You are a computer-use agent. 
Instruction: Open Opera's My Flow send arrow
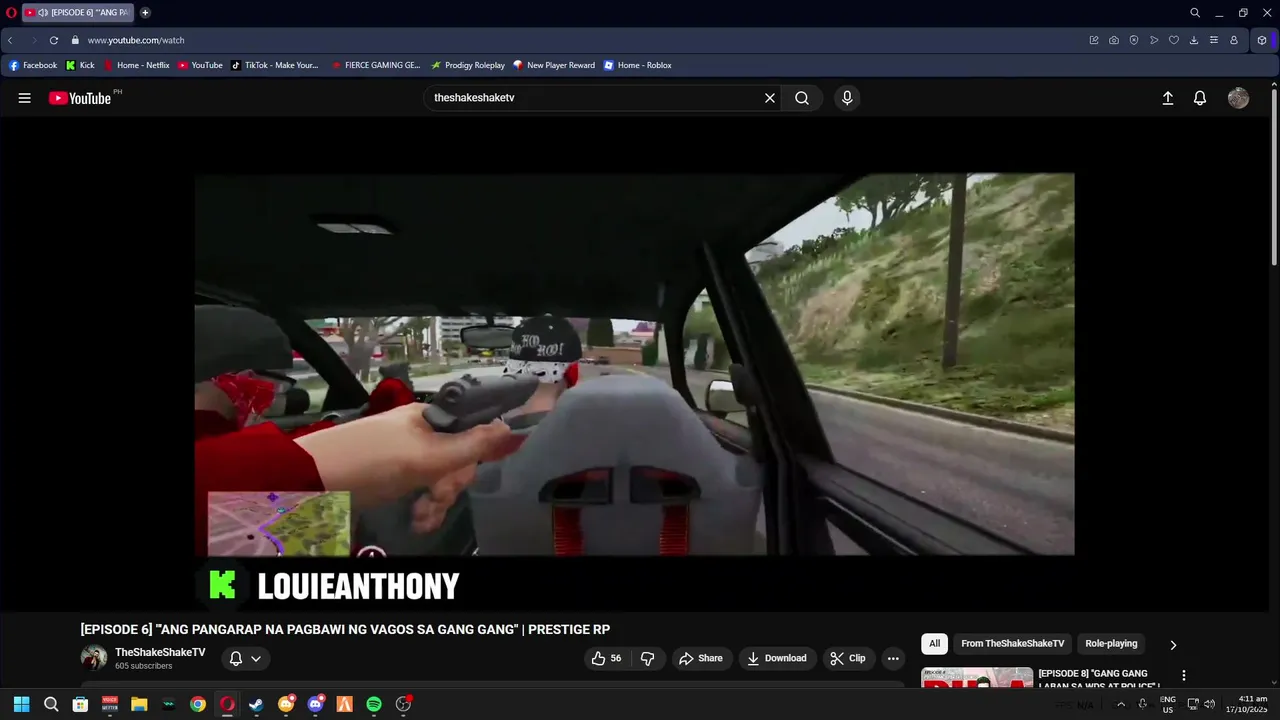(1154, 40)
